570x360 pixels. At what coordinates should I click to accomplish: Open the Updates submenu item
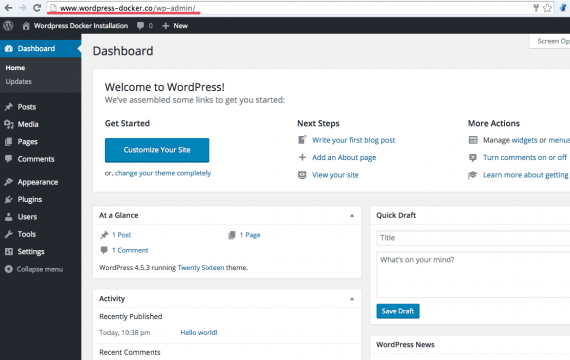tap(19, 81)
